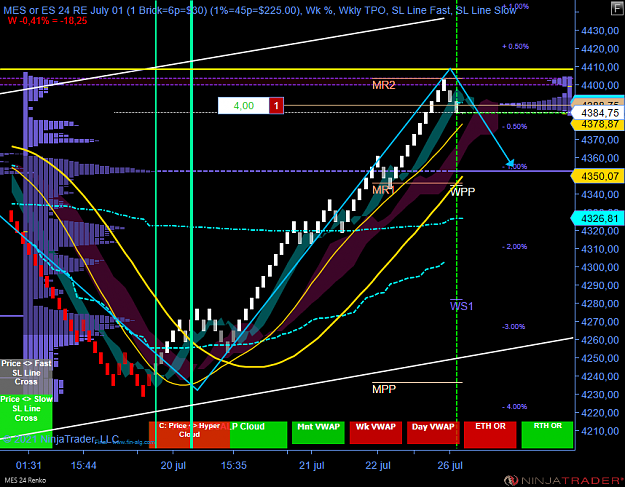The width and height of the screenshot is (625, 487).
Task: Click the NinjaTrader logo at bottom right
Action: 563,480
